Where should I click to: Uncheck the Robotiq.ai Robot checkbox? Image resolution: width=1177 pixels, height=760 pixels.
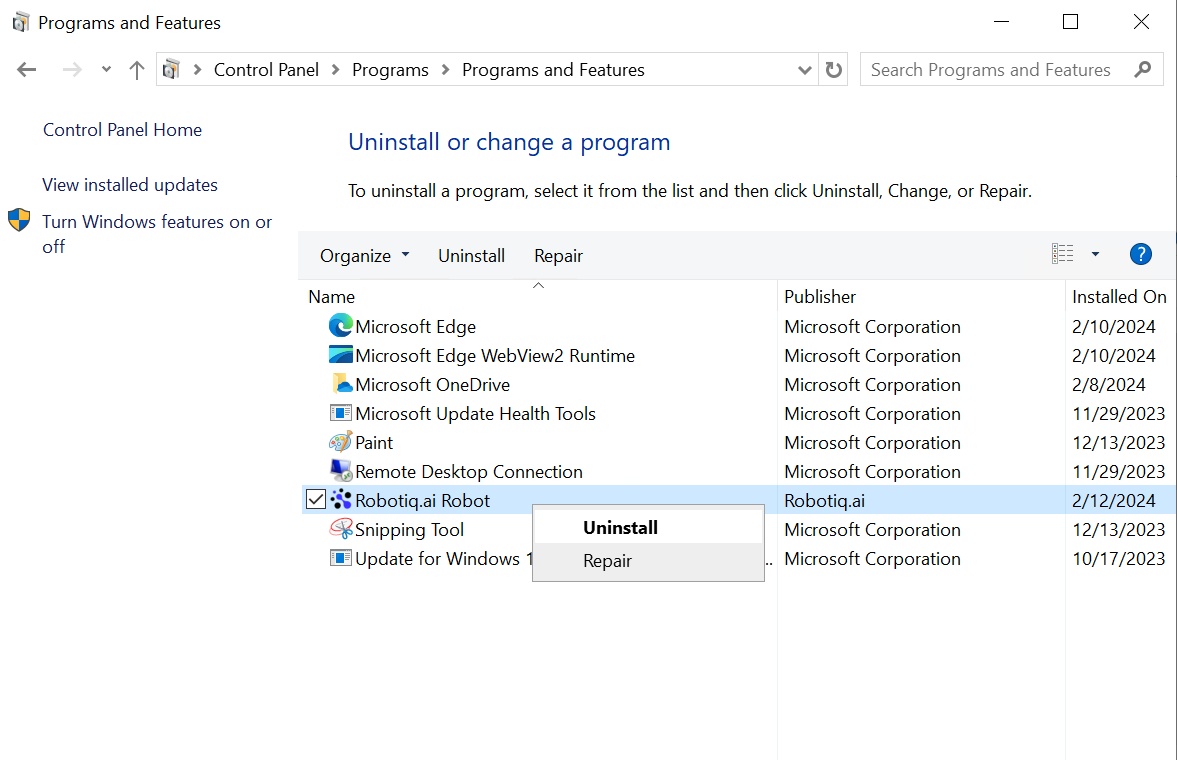point(316,500)
